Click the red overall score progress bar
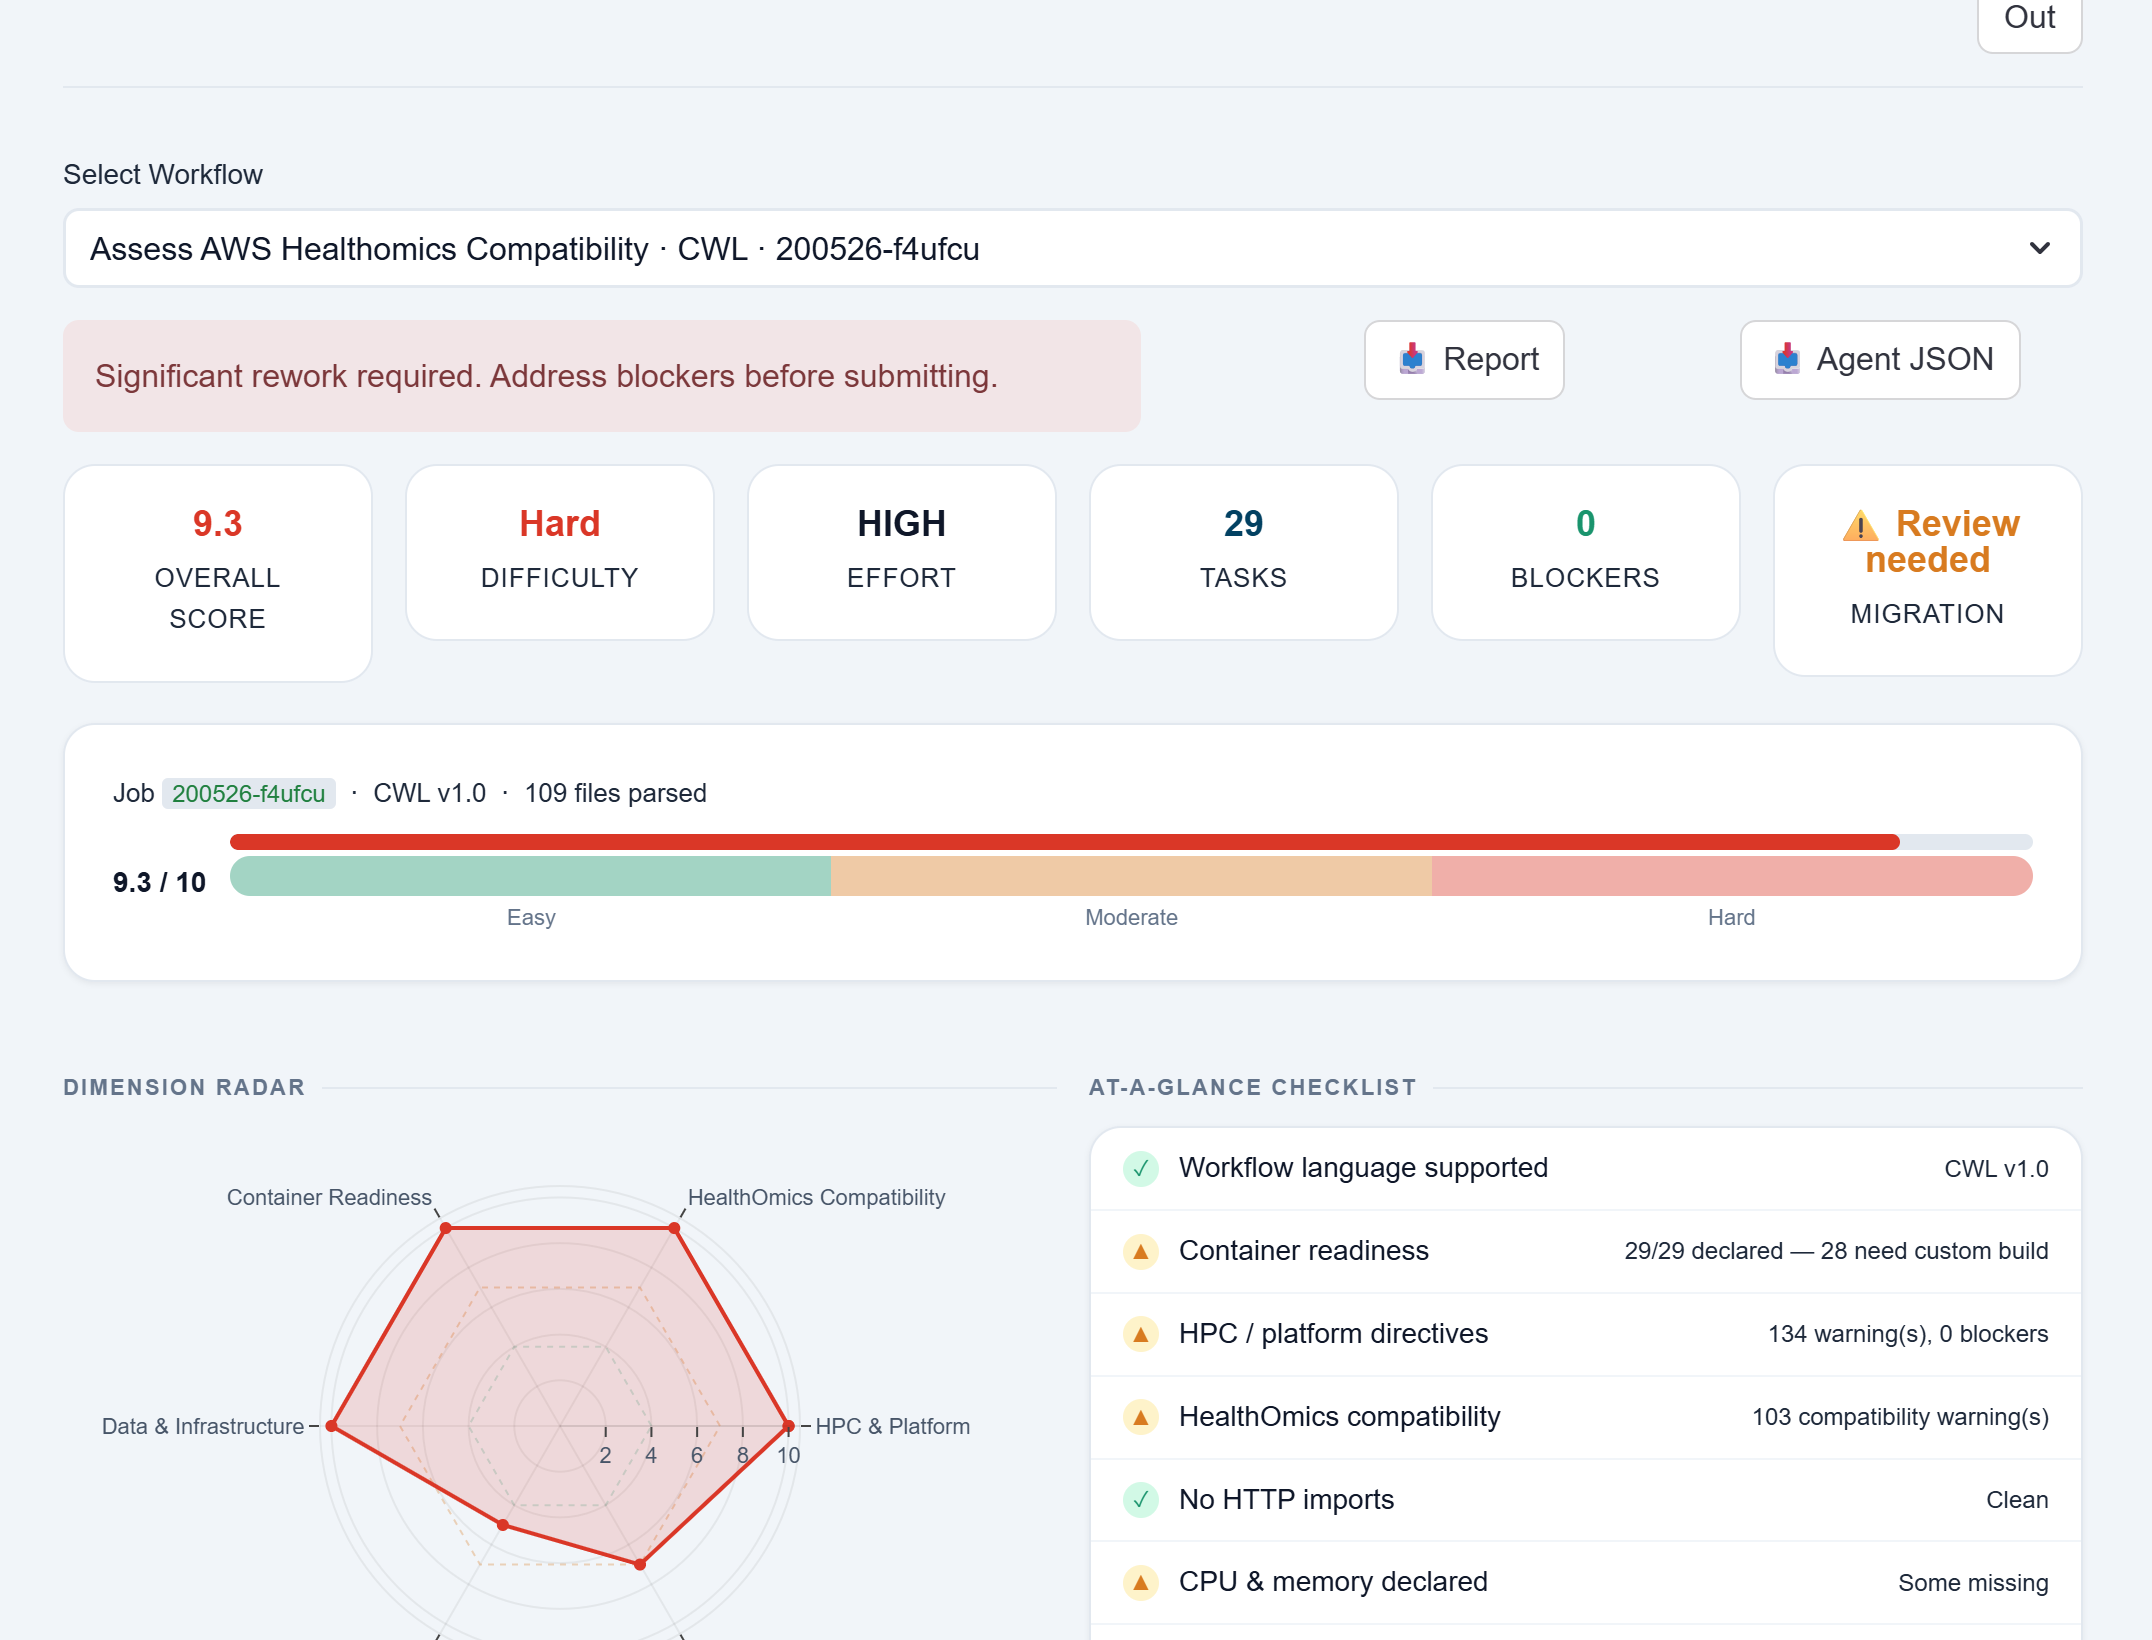This screenshot has height=1640, width=2152. (x=1065, y=842)
